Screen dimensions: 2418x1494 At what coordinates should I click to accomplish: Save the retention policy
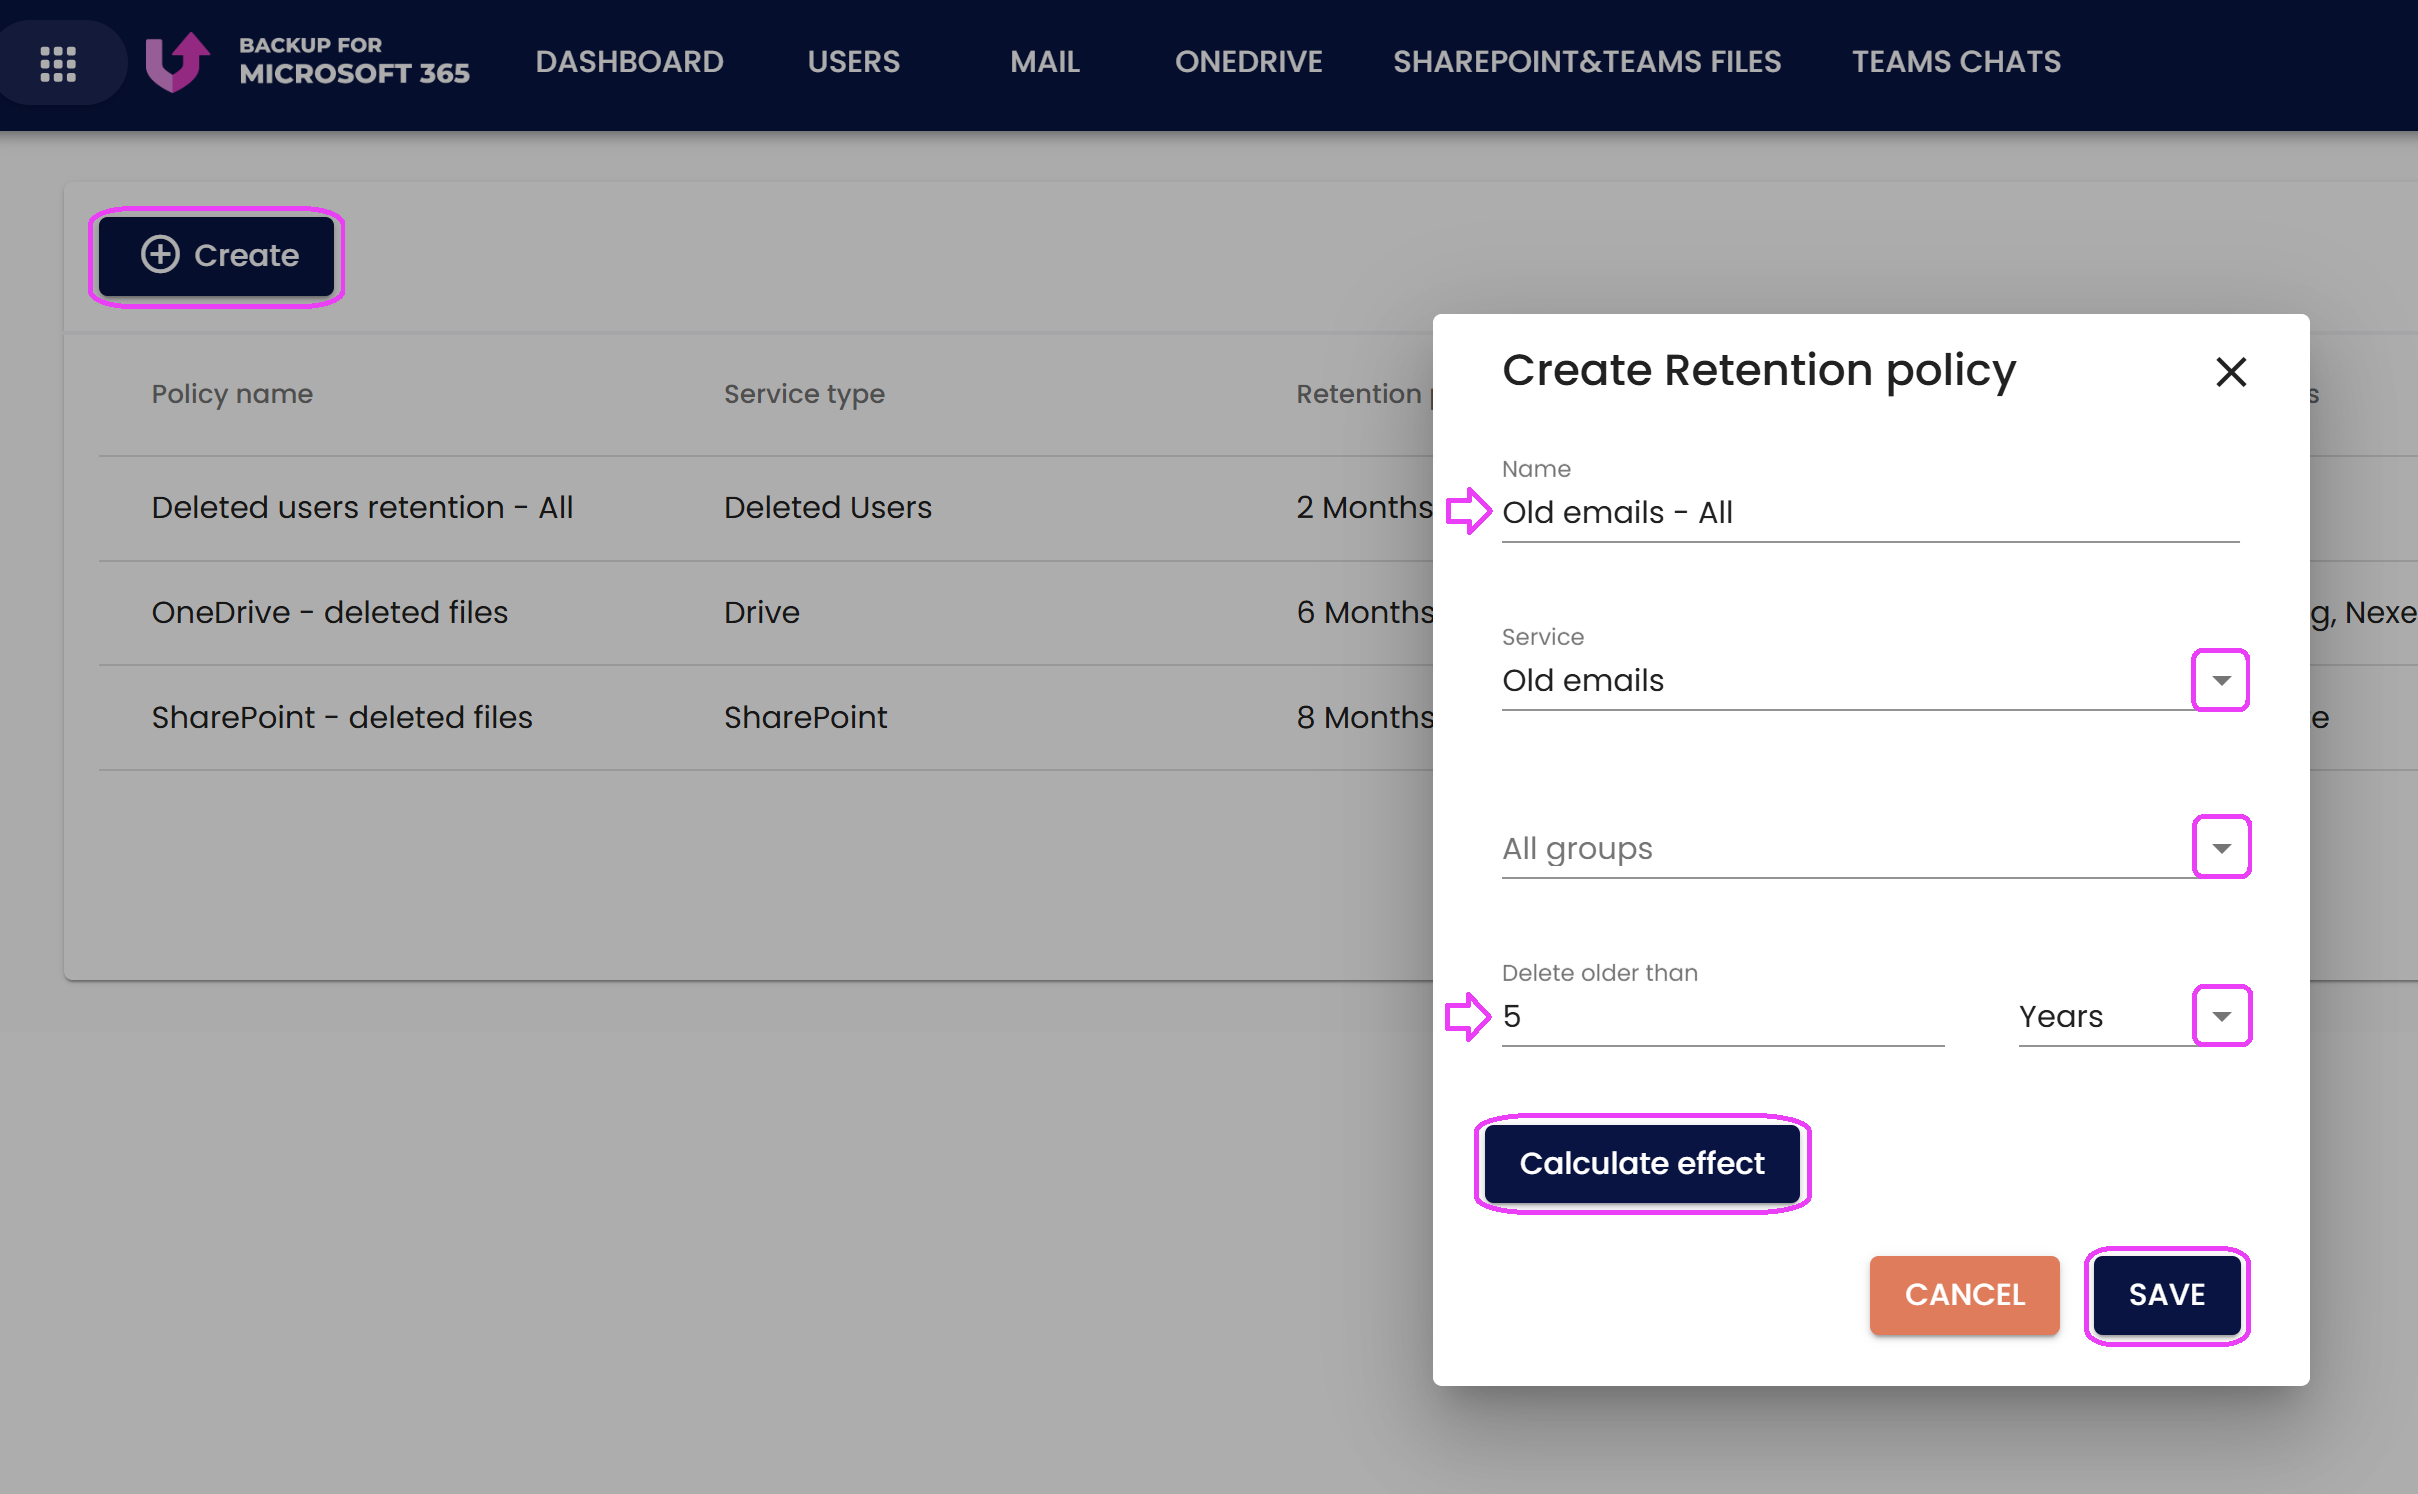2167,1295
